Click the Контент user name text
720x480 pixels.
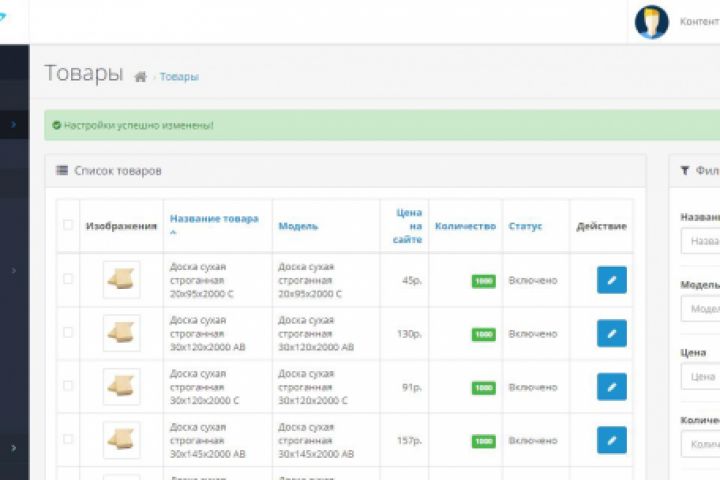point(699,22)
